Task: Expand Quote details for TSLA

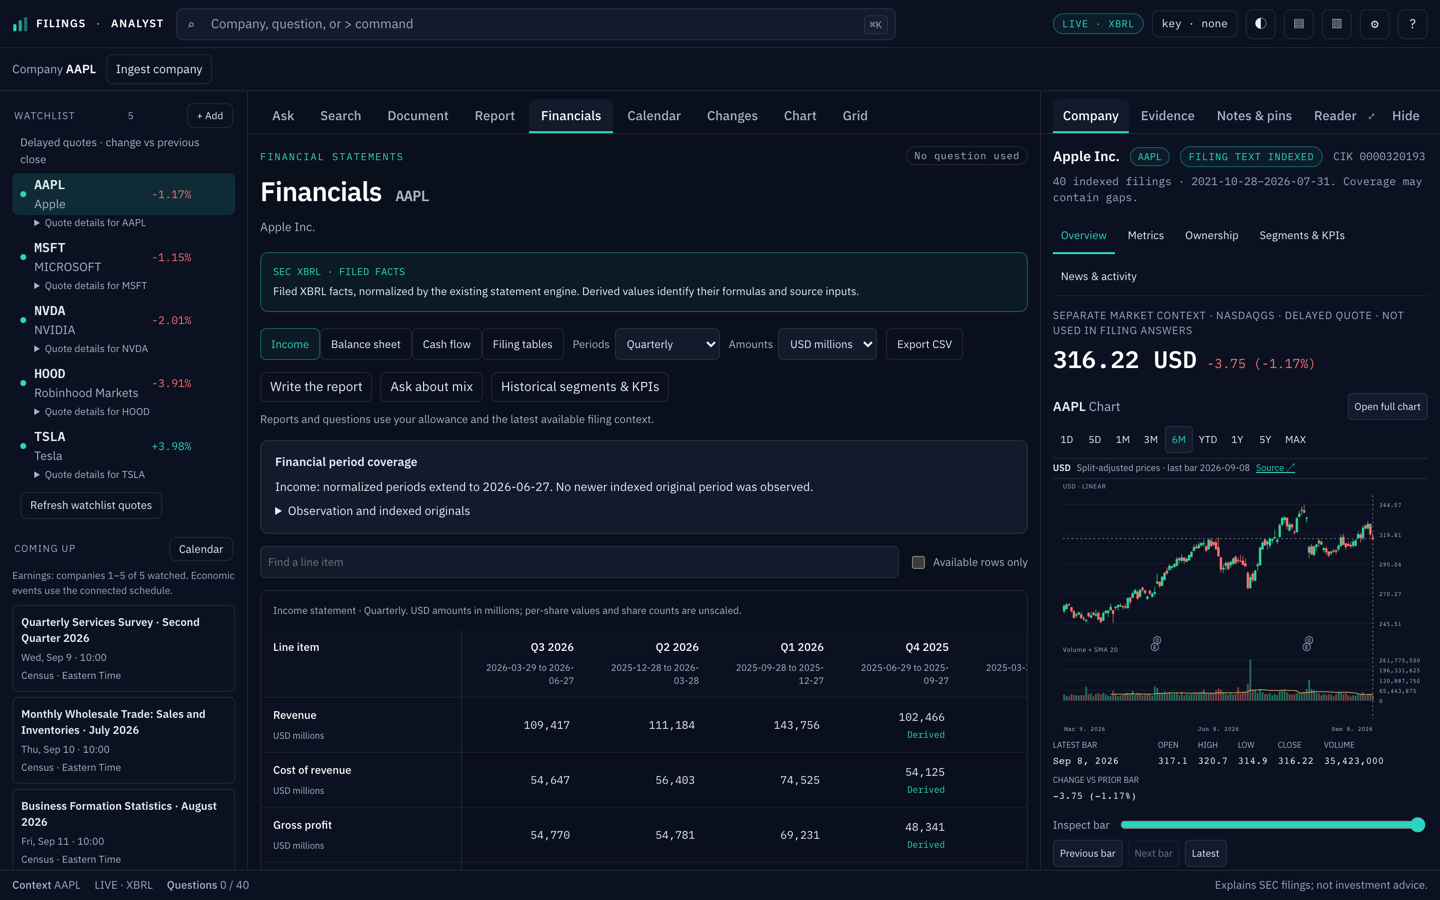Action: tap(89, 475)
